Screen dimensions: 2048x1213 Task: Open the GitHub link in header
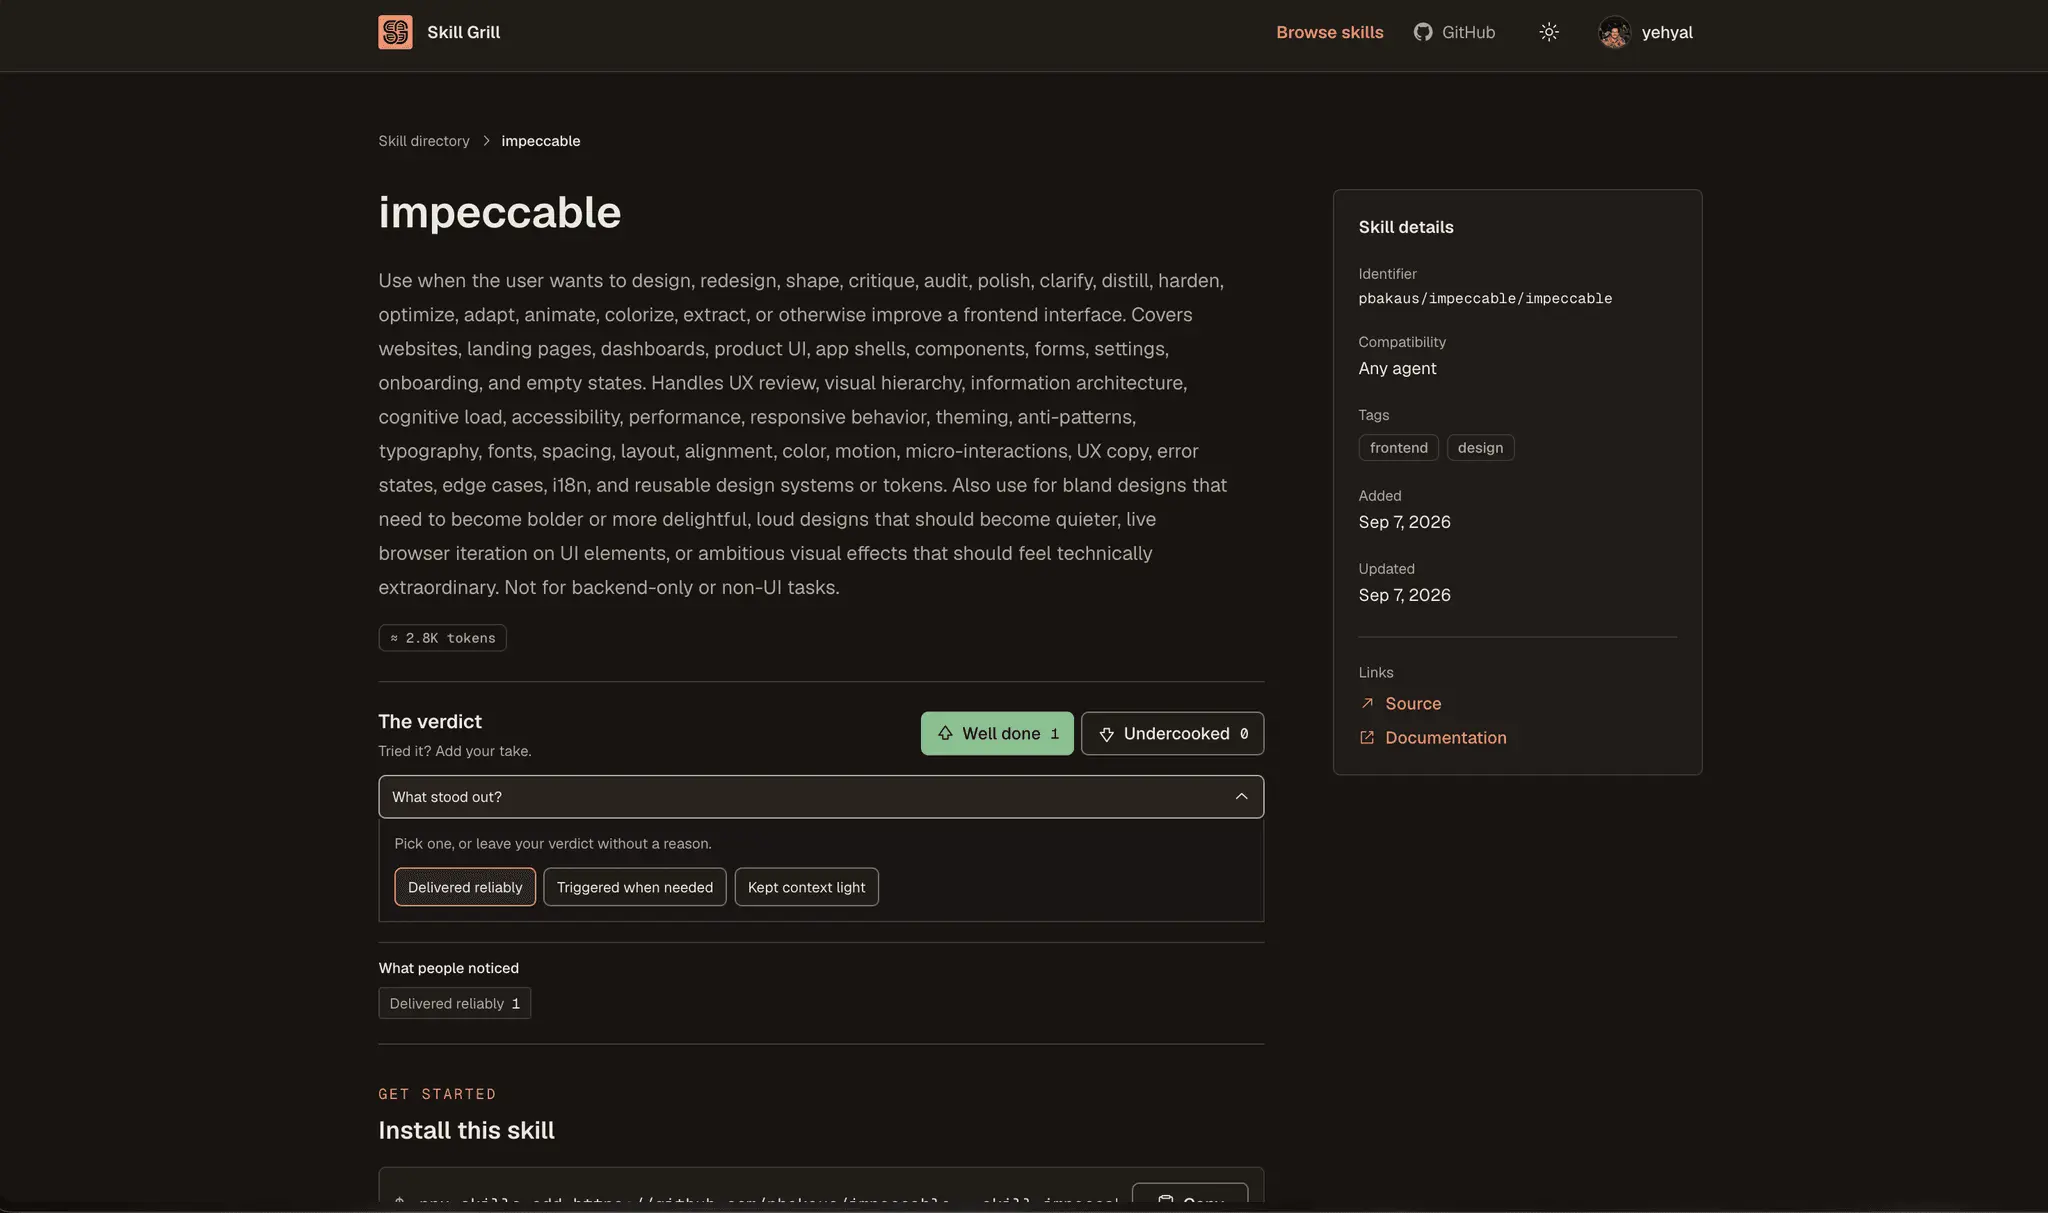pos(1454,32)
